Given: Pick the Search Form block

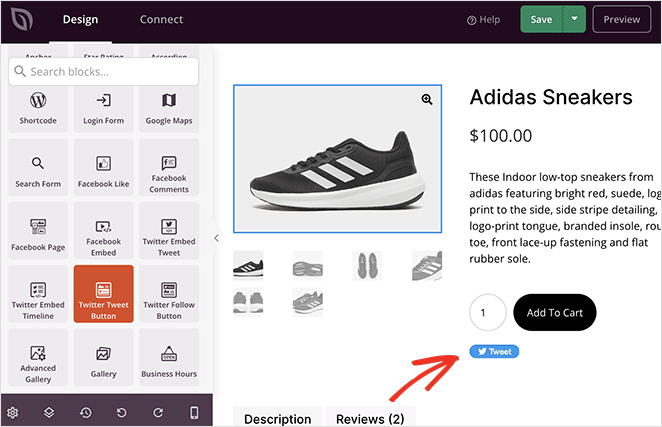Looking at the screenshot, I should (38, 167).
